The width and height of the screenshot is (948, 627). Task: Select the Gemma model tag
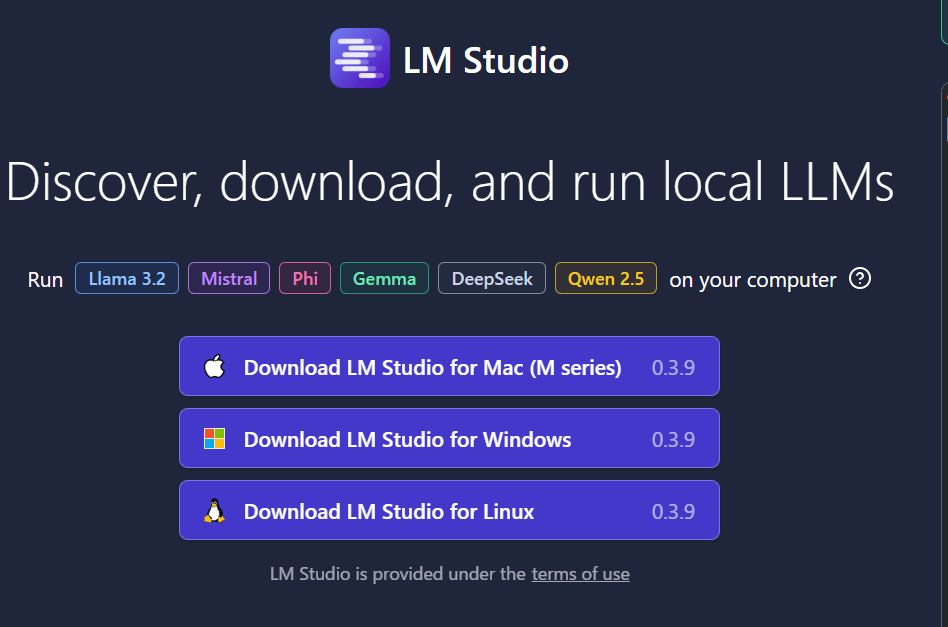point(385,279)
